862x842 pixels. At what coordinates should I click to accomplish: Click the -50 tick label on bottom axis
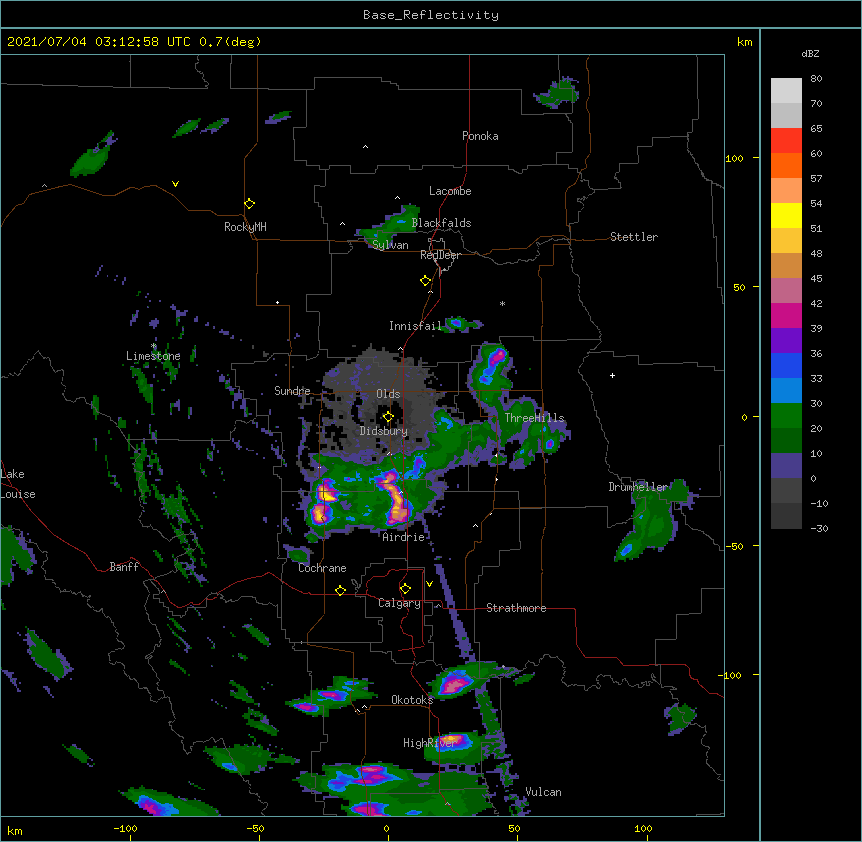pyautogui.click(x=255, y=828)
